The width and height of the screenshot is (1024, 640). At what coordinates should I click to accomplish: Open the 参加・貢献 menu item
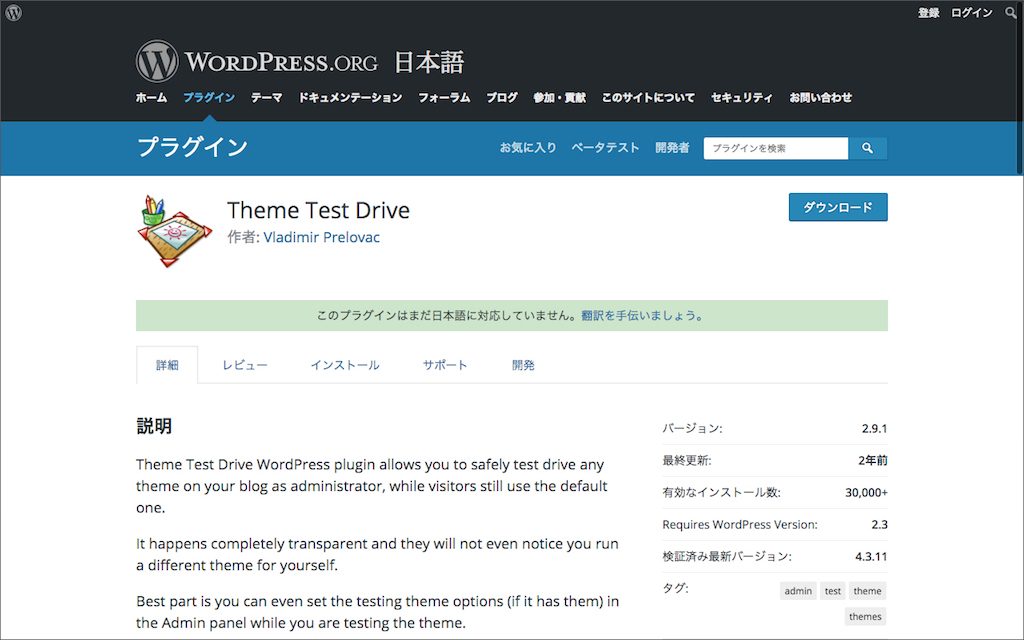point(560,97)
